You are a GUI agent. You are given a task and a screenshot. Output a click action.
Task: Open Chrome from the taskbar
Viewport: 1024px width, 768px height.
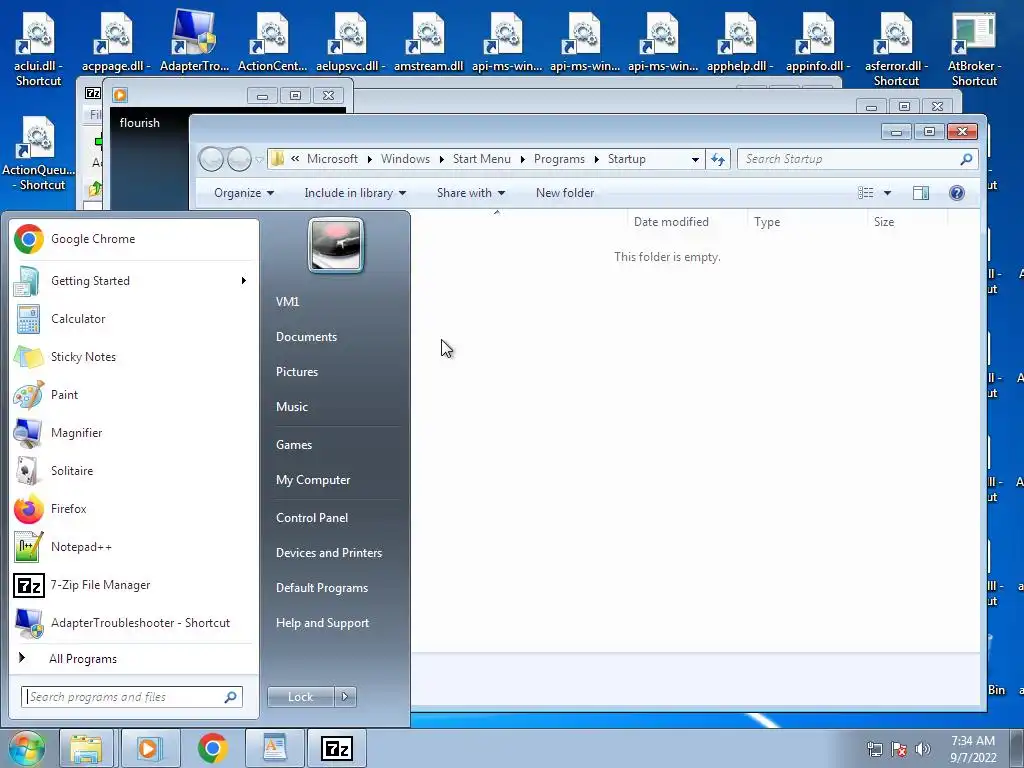point(212,748)
